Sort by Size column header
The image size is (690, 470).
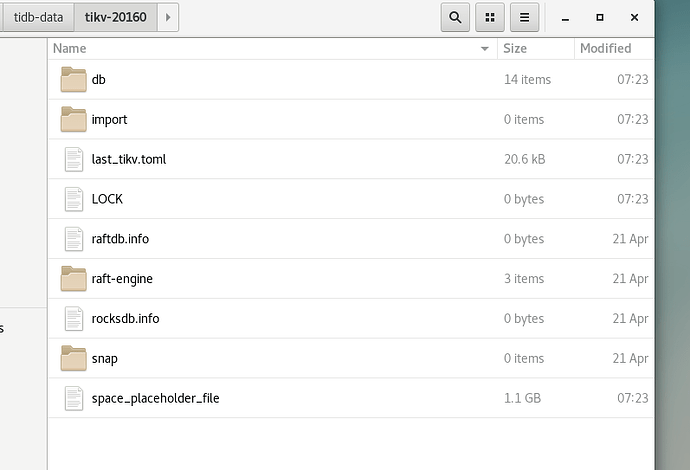tap(536, 48)
